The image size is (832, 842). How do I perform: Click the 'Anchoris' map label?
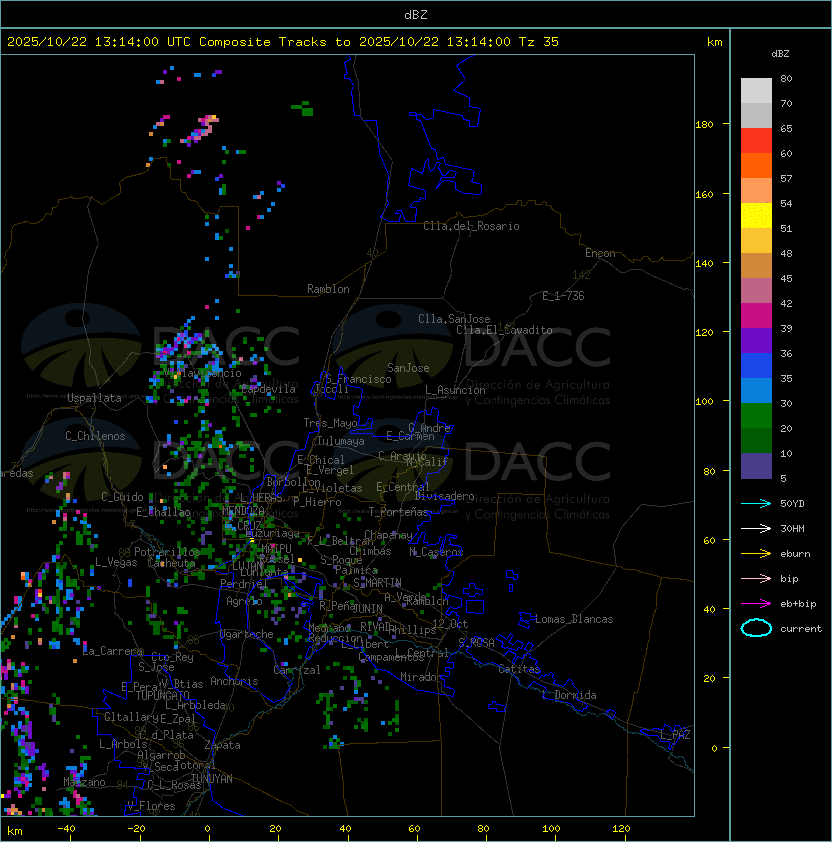pyautogui.click(x=234, y=681)
